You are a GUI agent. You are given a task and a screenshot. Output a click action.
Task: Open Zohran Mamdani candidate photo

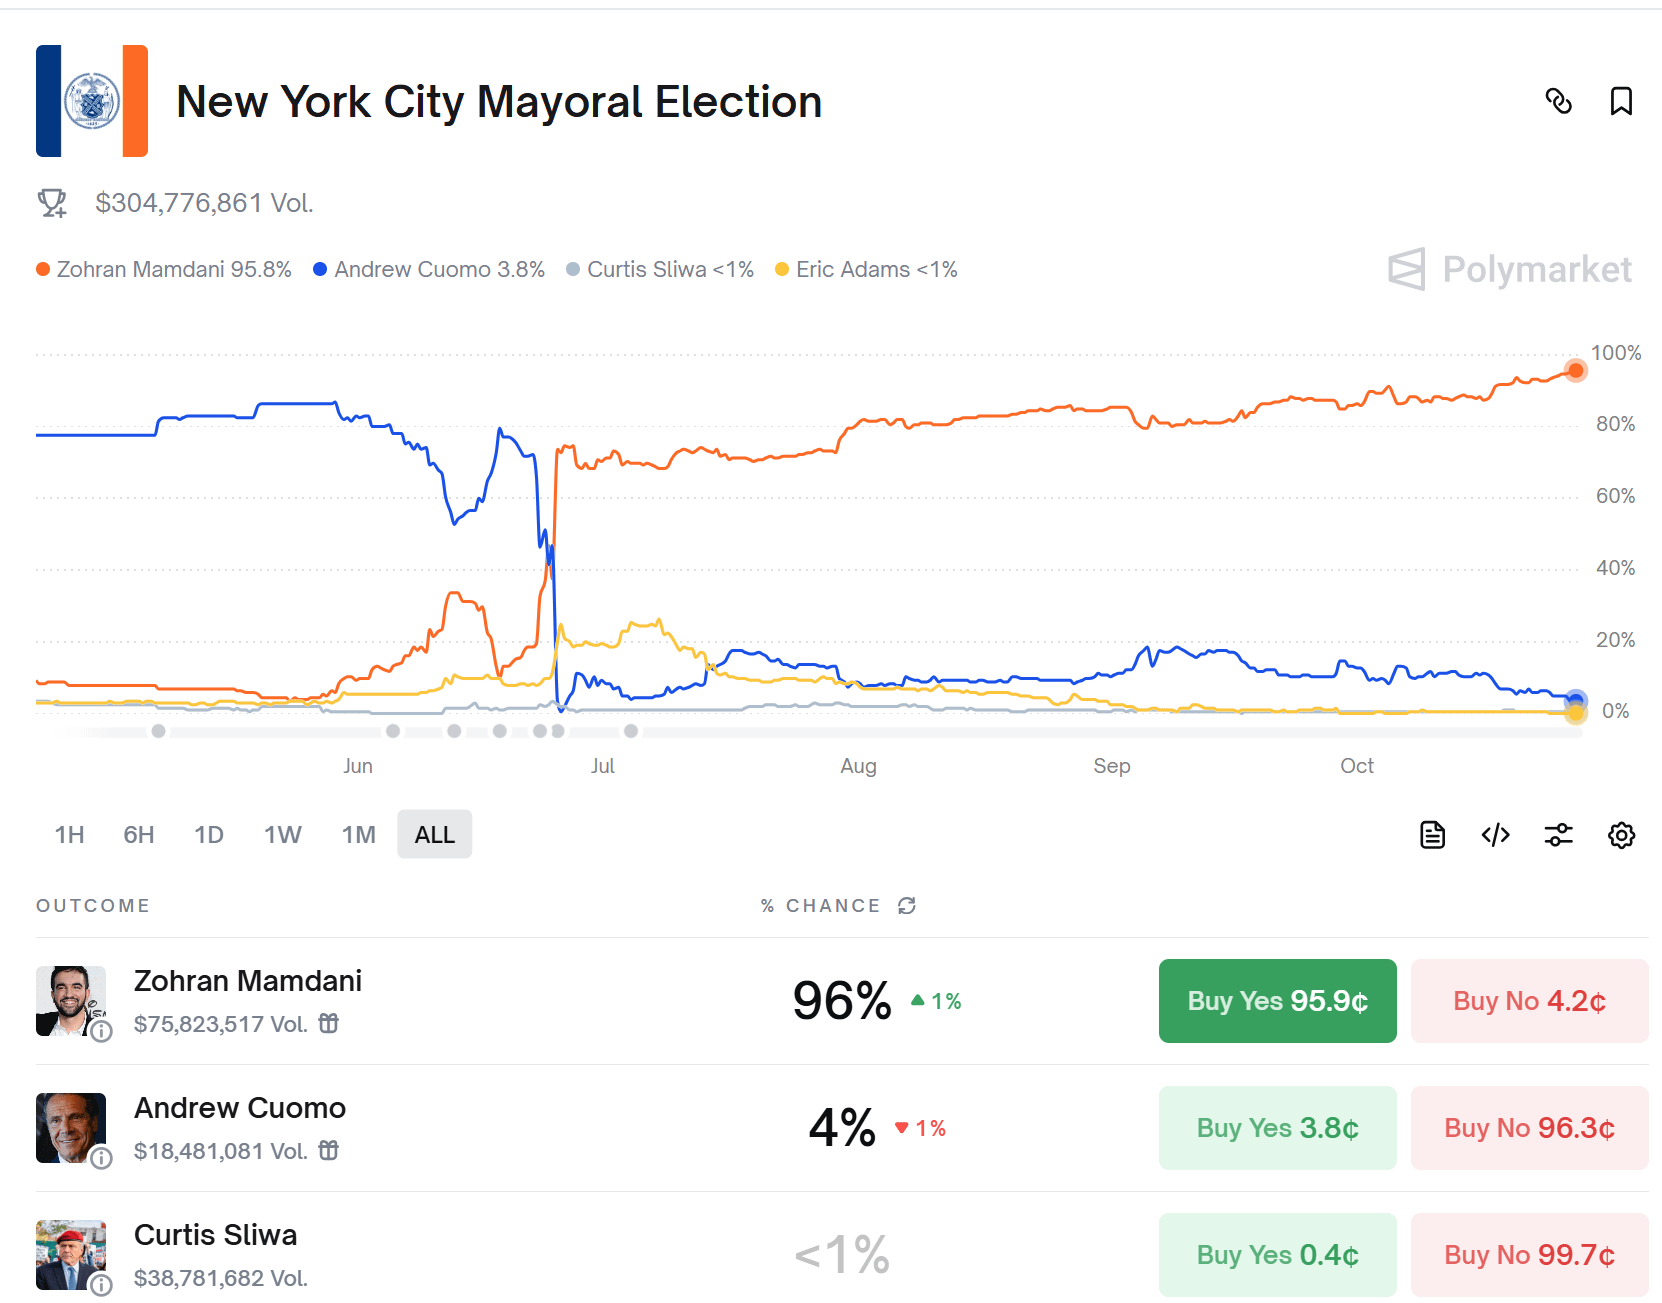71,1001
